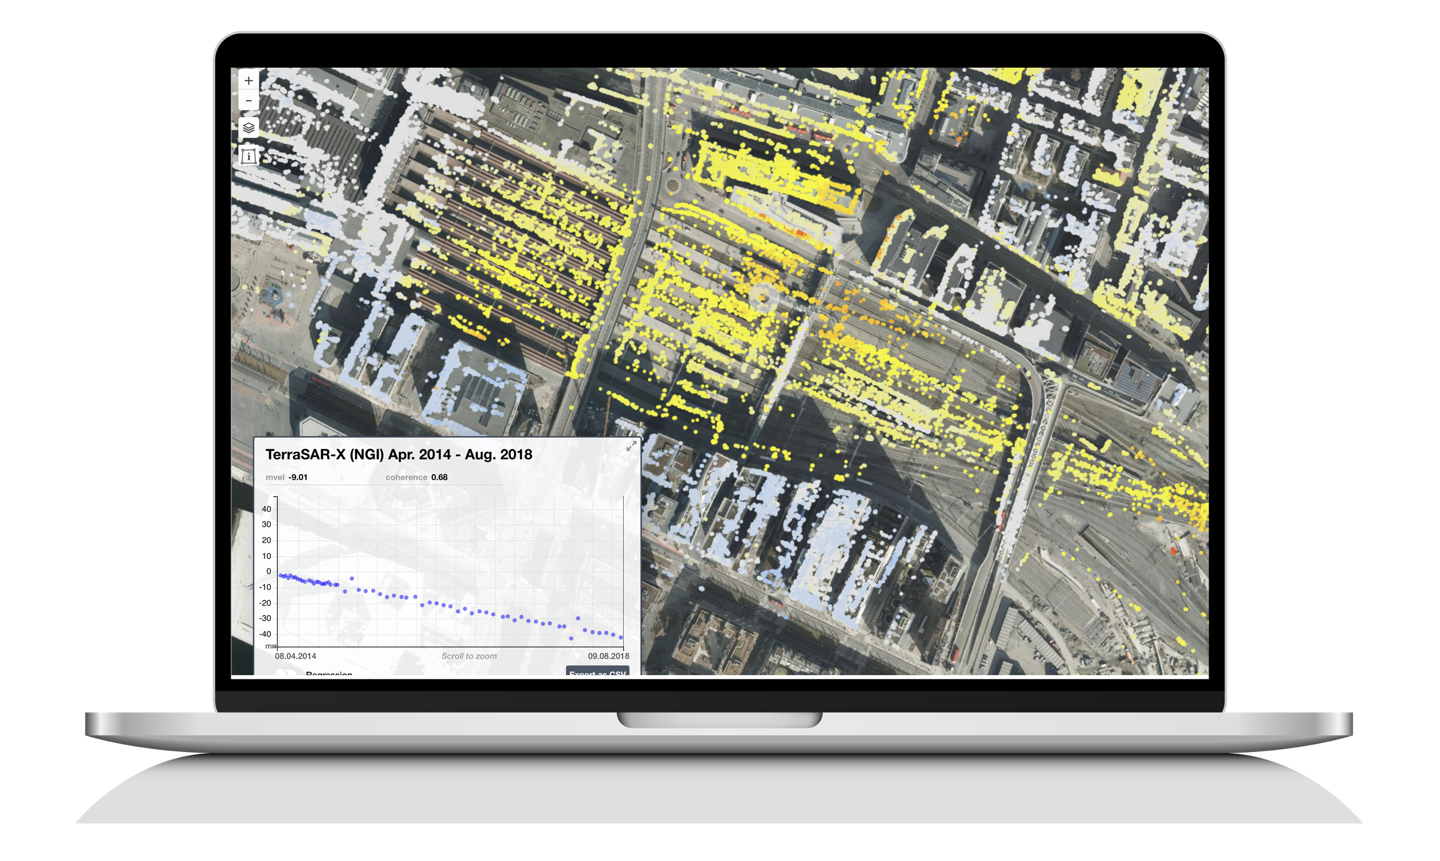Click the 0 label on chart y-axis
Viewport: 1440px width, 861px height.
[268, 572]
